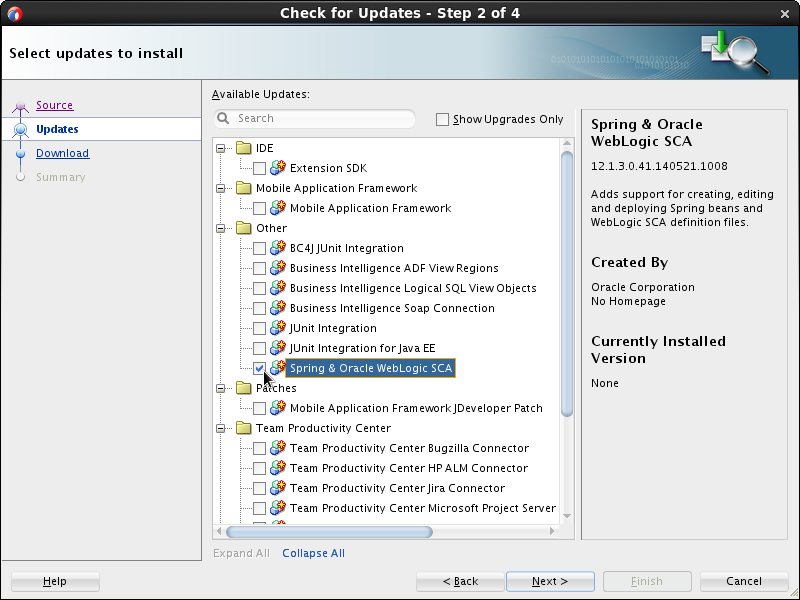Screen dimensions: 800x600
Task: Close the Check for Updates dialog
Action: coord(785,14)
